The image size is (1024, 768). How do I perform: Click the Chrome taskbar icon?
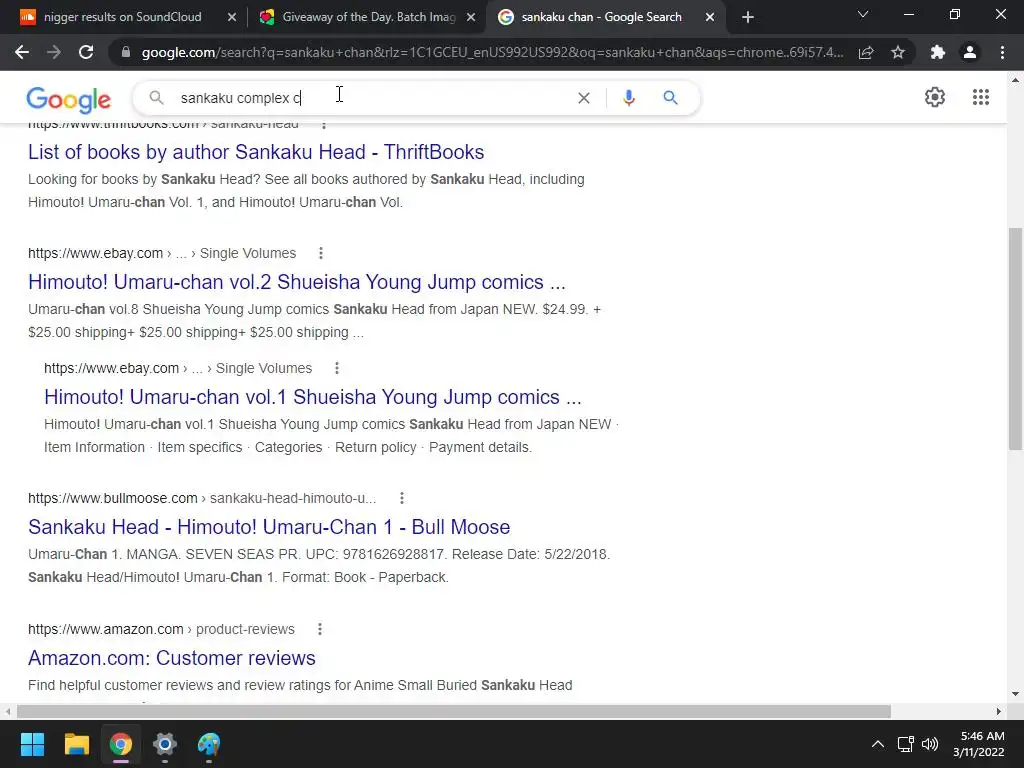(121, 744)
